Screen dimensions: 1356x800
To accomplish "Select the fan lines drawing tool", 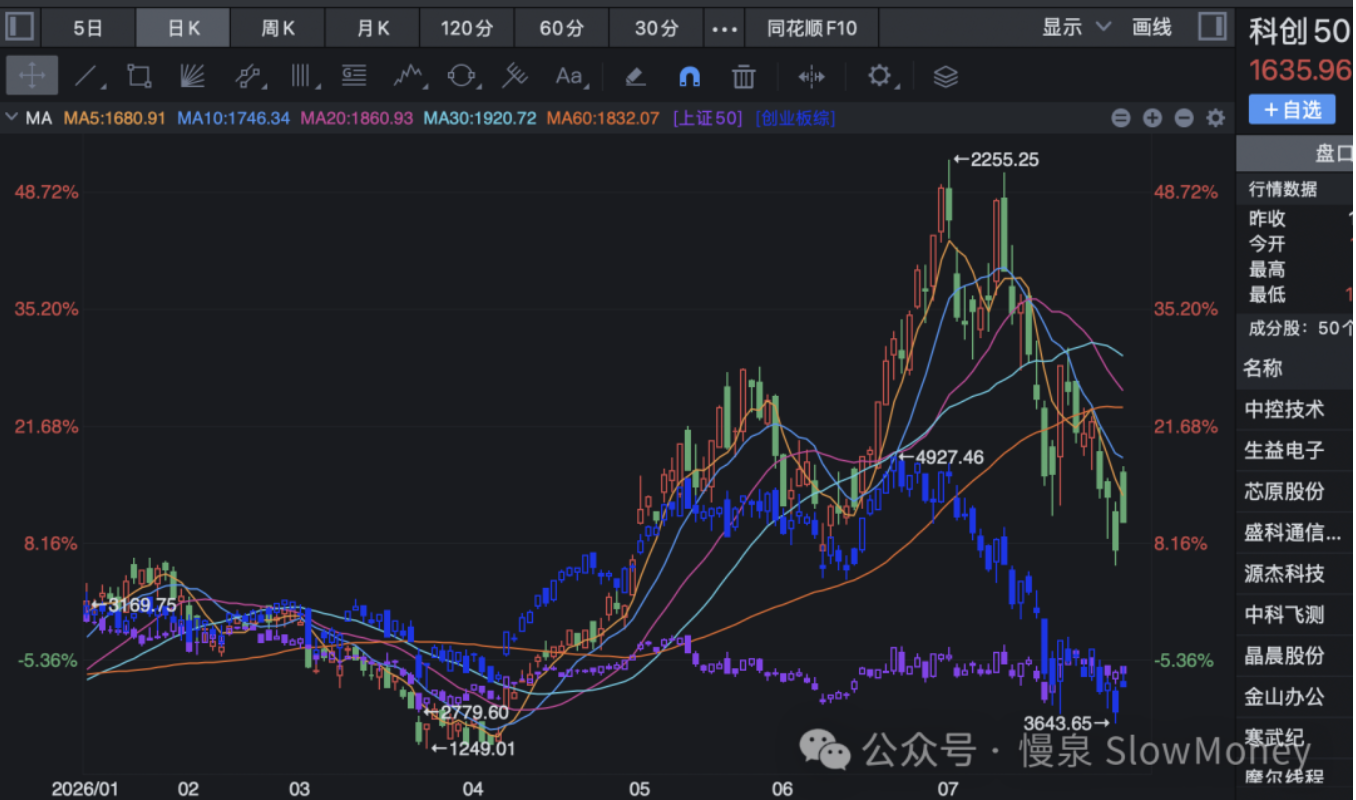I will click(x=192, y=76).
